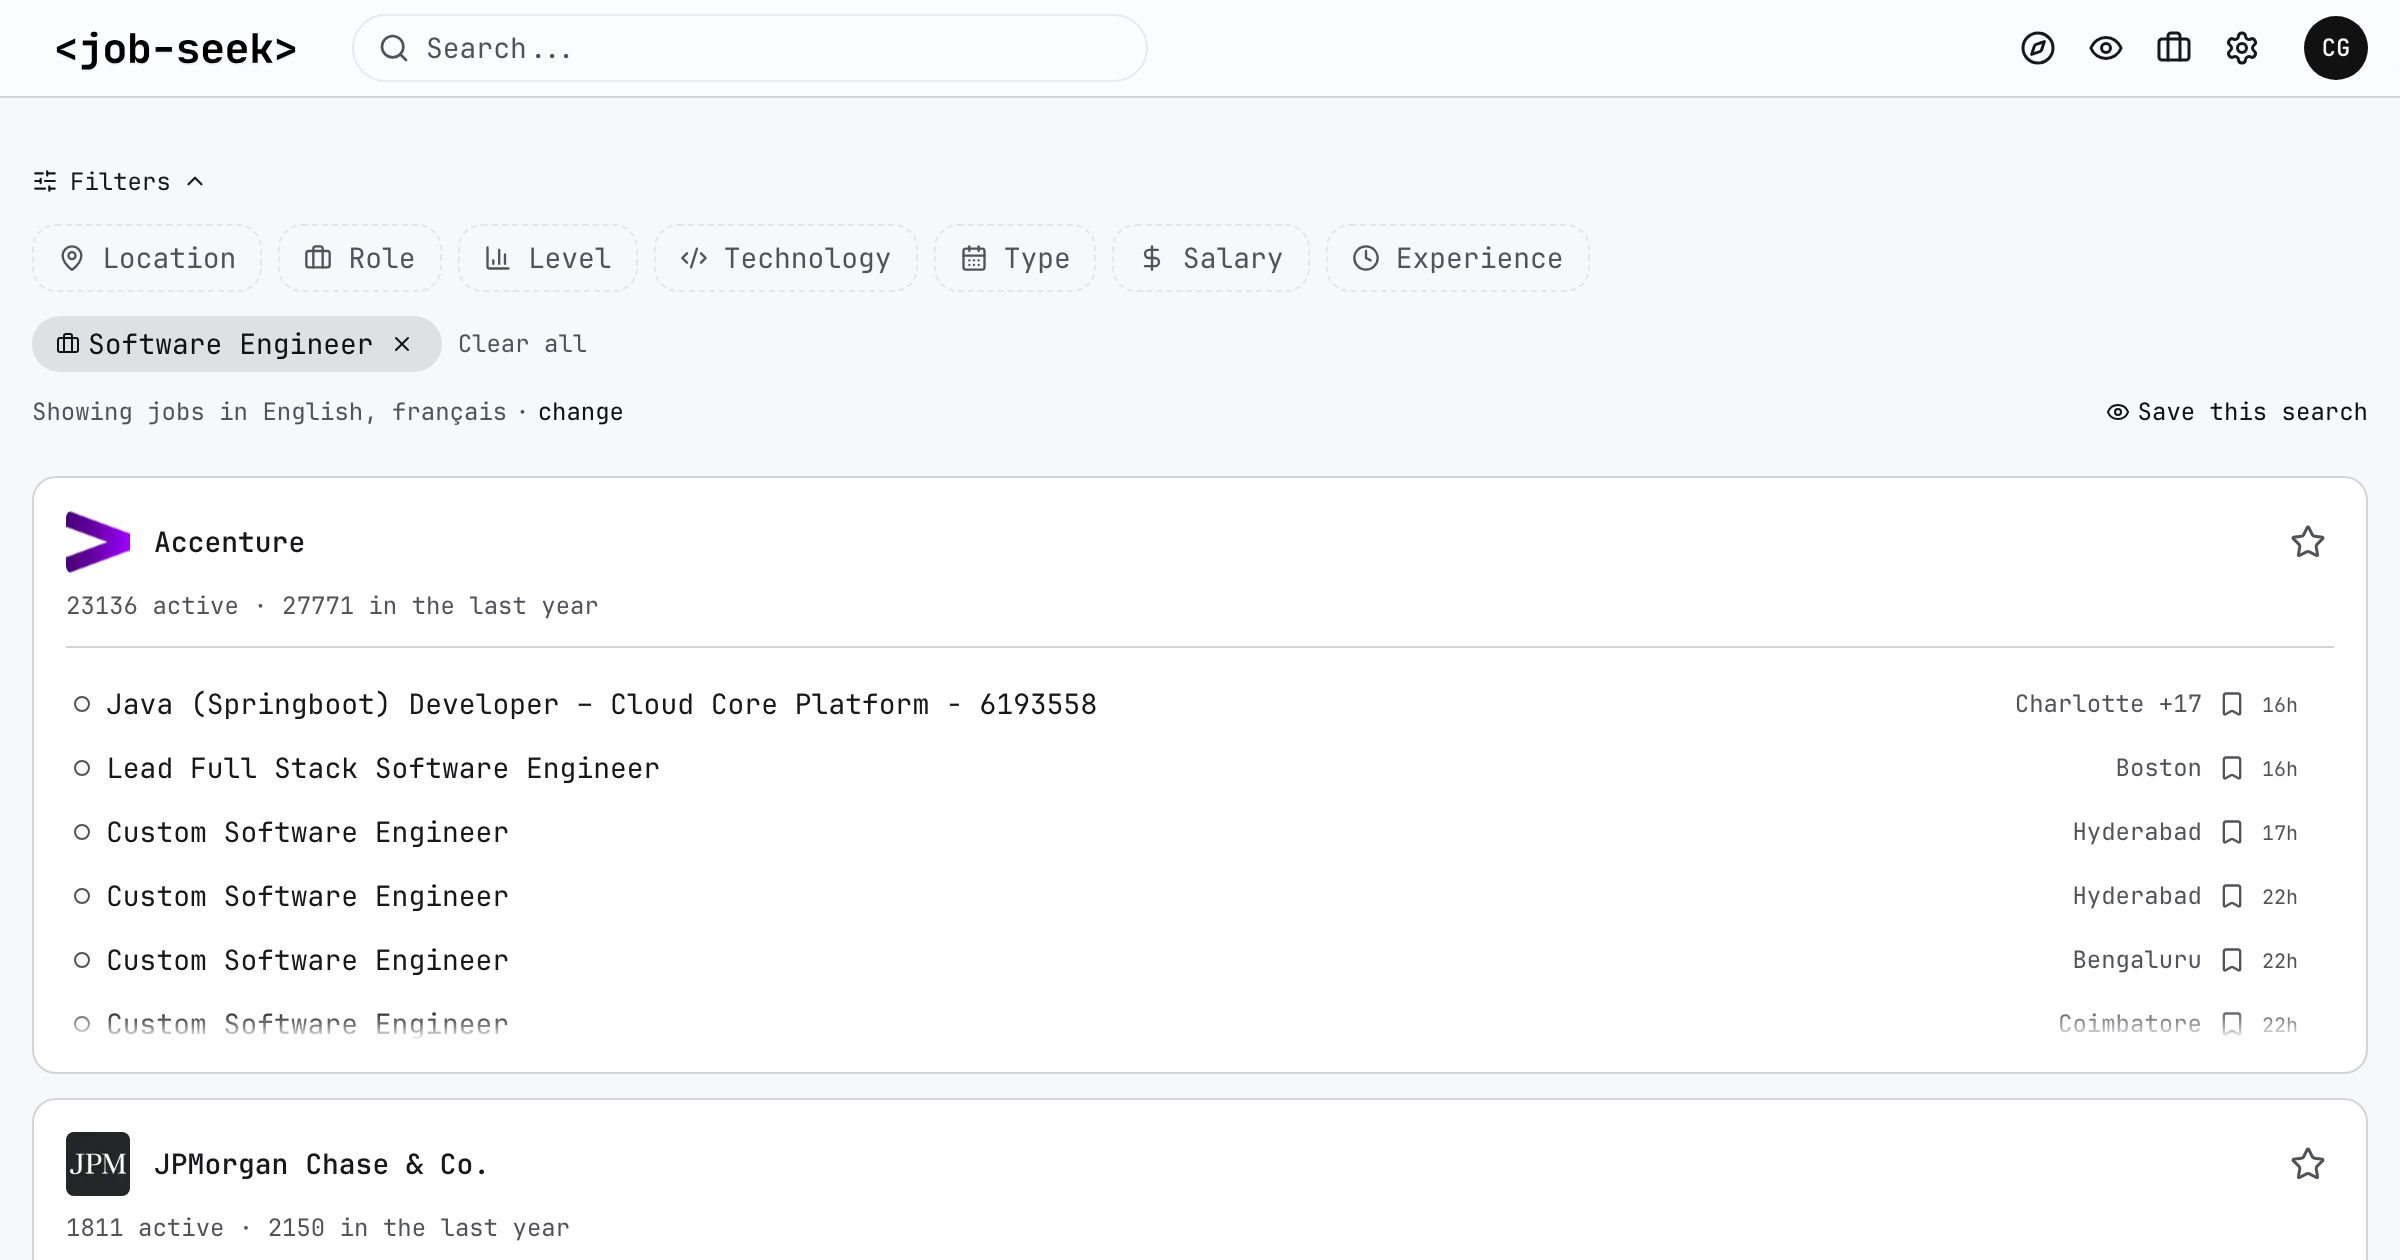Open the CG profile avatar
Image resolution: width=2400 pixels, height=1260 pixels.
pyautogui.click(x=2335, y=48)
